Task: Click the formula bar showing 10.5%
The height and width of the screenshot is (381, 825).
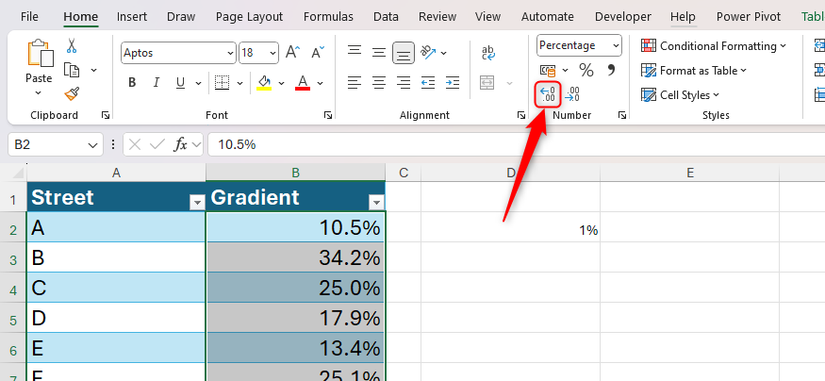Action: coord(516,145)
